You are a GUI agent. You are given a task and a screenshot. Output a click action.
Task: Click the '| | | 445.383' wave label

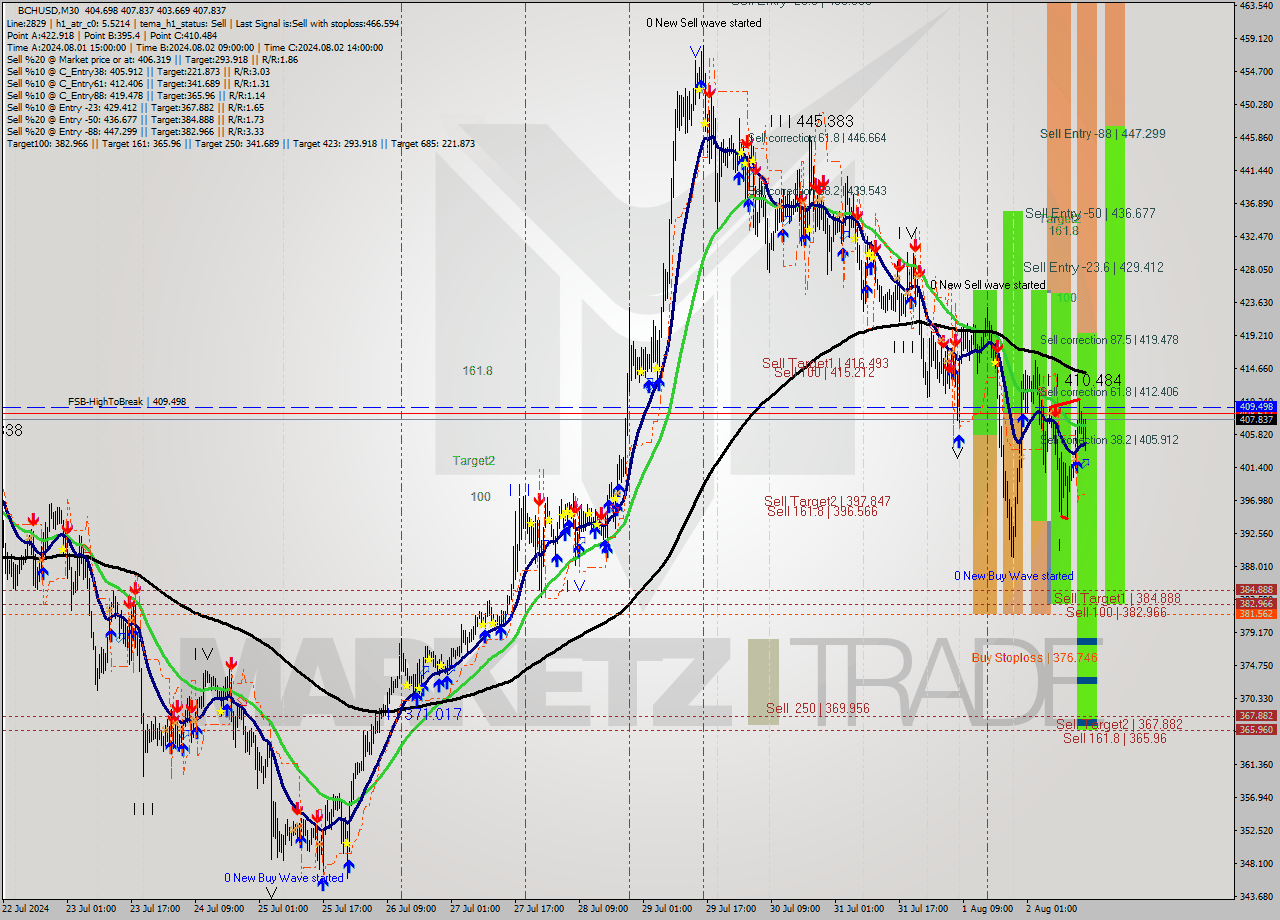click(x=811, y=120)
